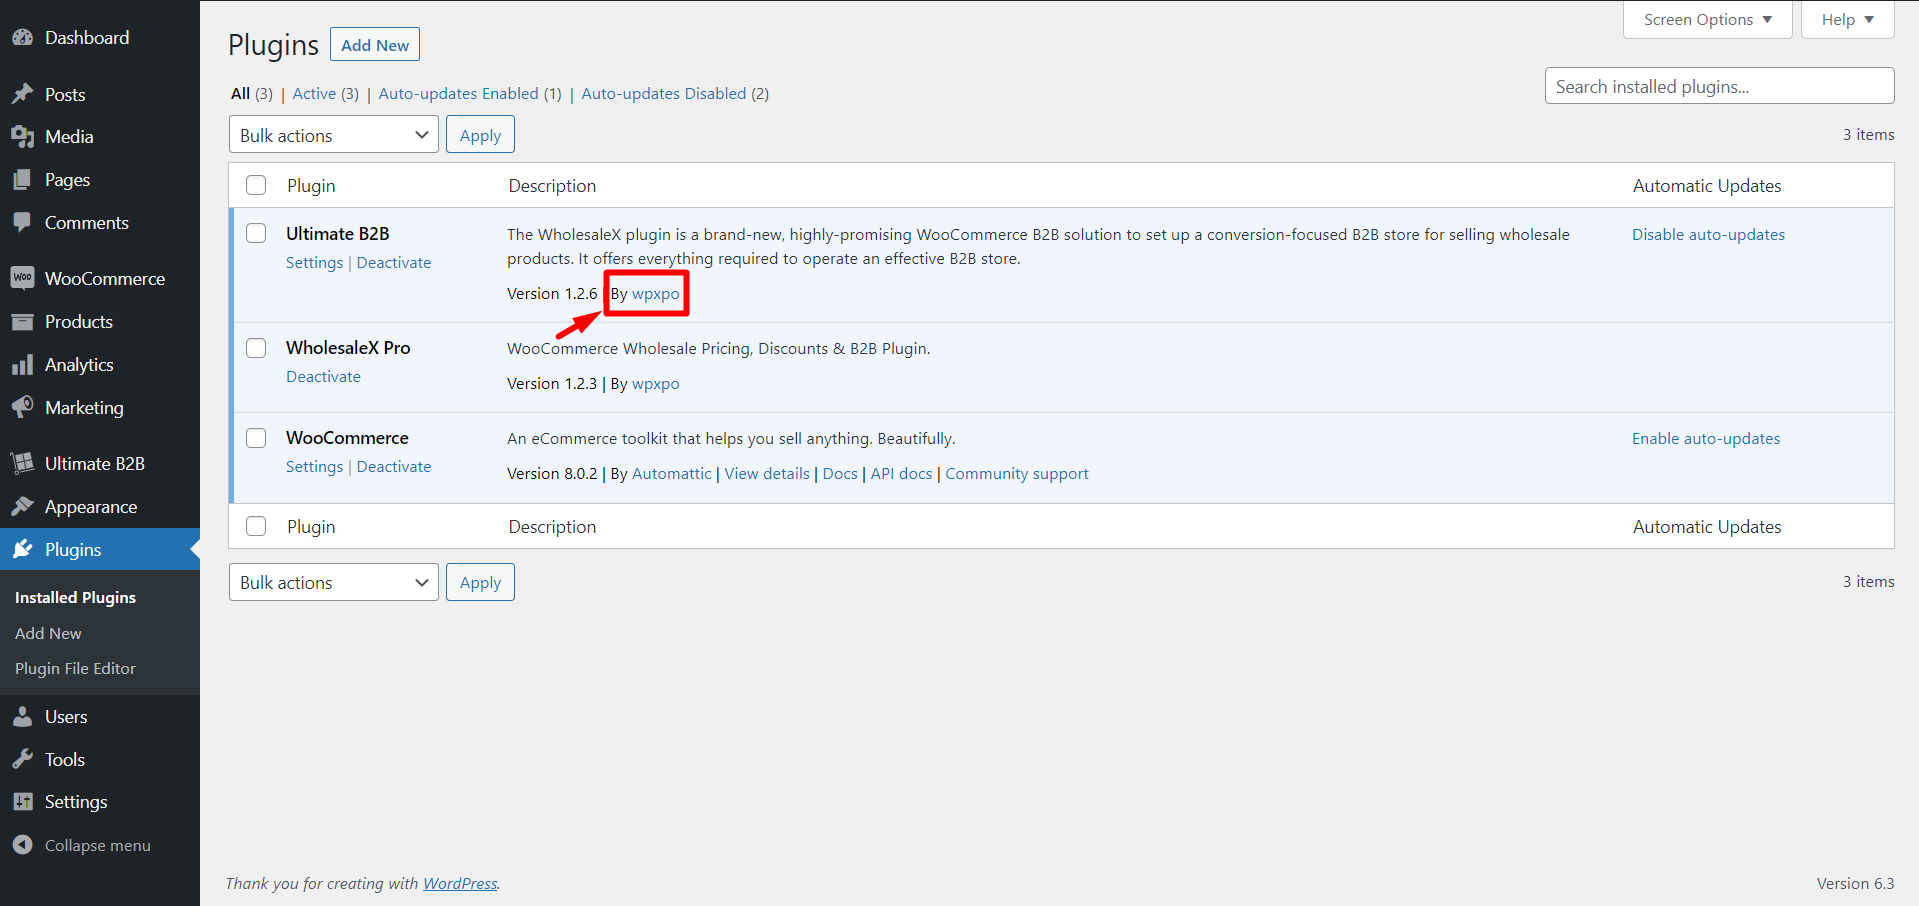Viewport: 1919px width, 906px height.
Task: Click the Collapse menu arrow icon
Action: coord(22,845)
